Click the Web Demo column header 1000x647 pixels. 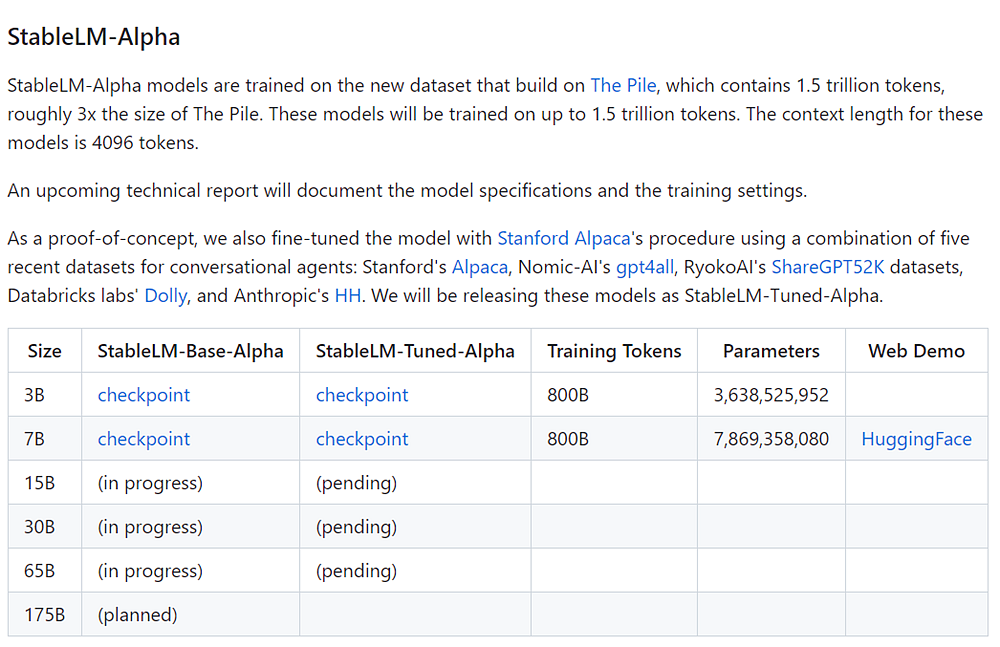pyautogui.click(x=916, y=351)
